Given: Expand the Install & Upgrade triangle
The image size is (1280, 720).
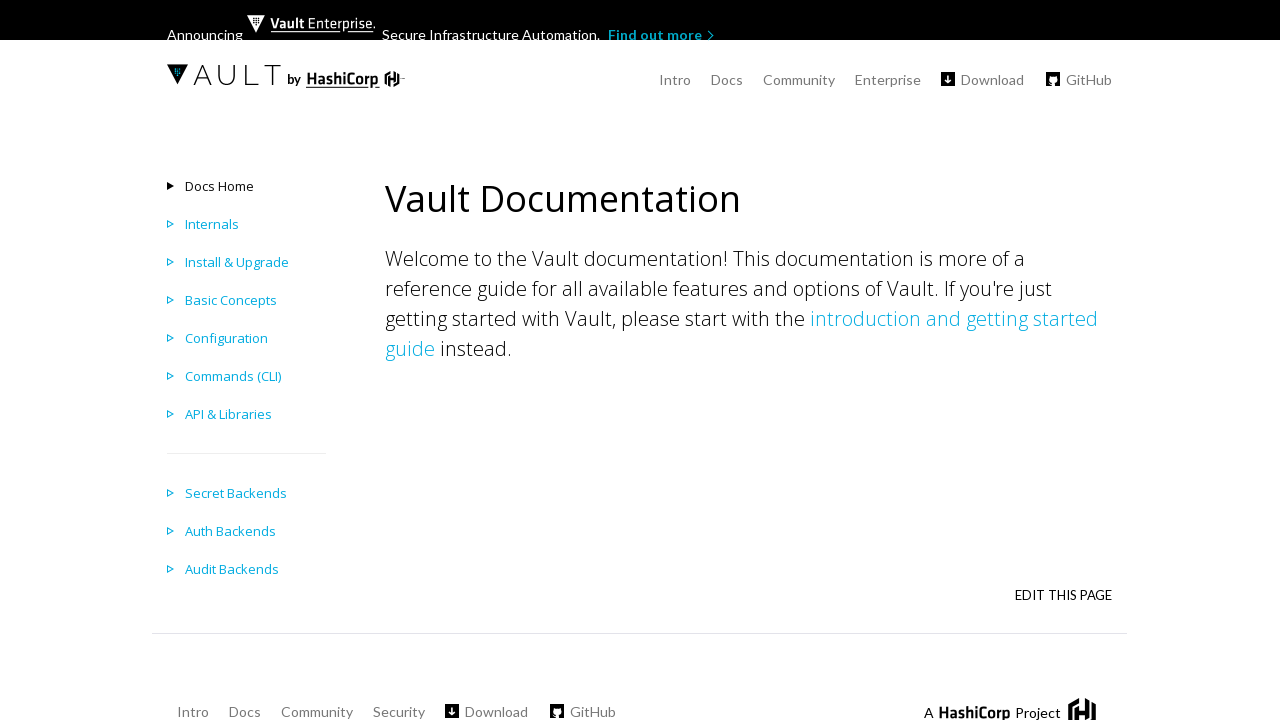Looking at the screenshot, I should pyautogui.click(x=170, y=262).
